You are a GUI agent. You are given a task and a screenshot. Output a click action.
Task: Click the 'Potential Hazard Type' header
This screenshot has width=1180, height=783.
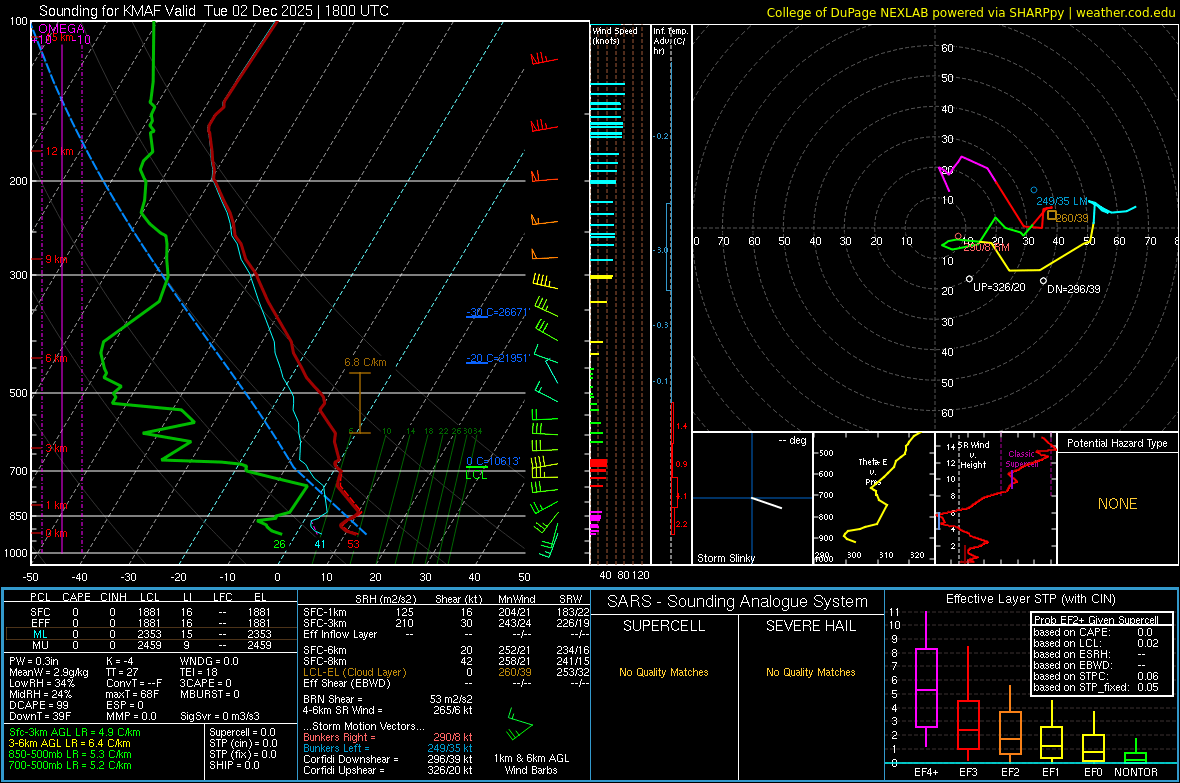[1117, 443]
